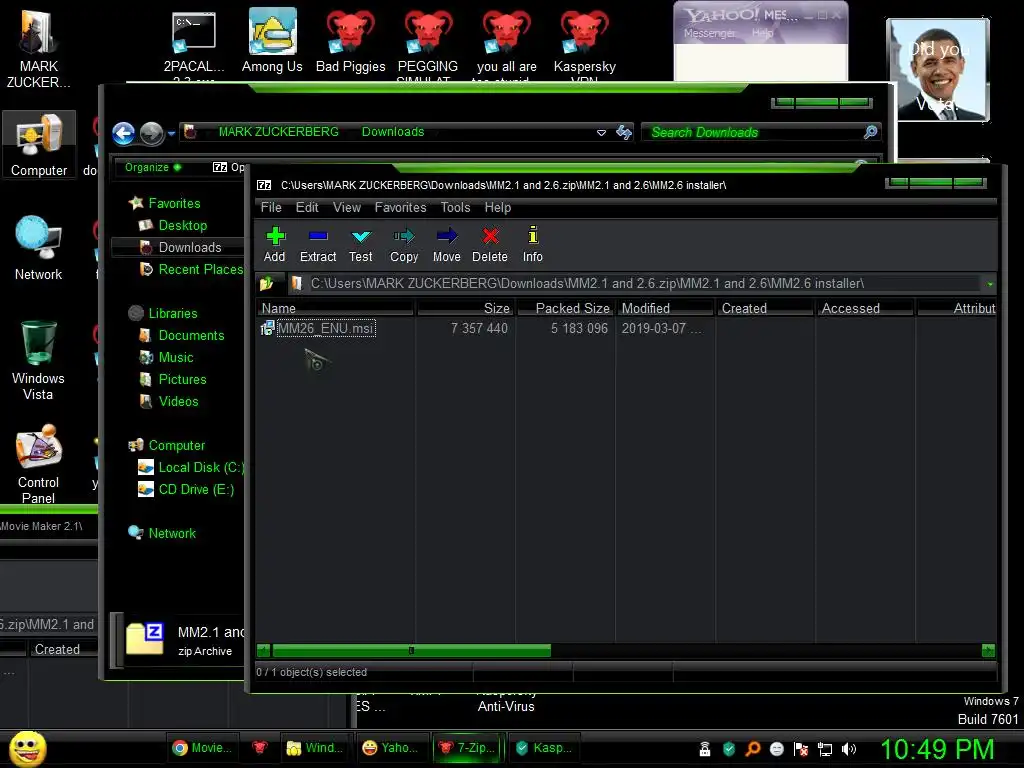Open Among Us desktop icon

point(272,40)
